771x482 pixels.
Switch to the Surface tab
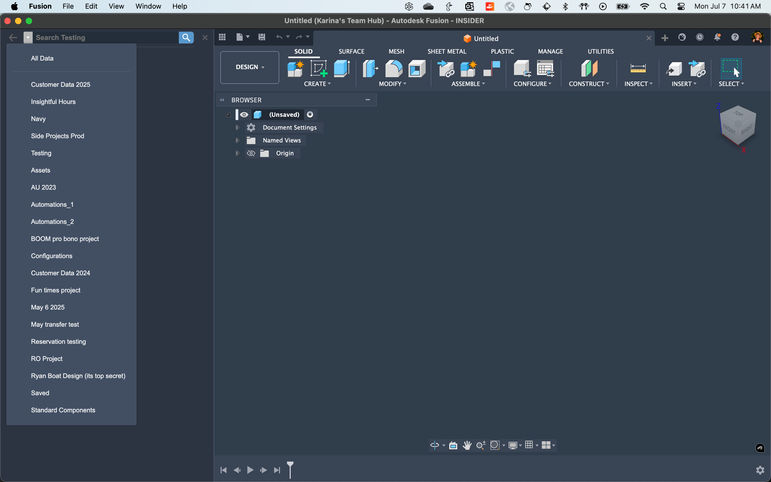point(351,51)
